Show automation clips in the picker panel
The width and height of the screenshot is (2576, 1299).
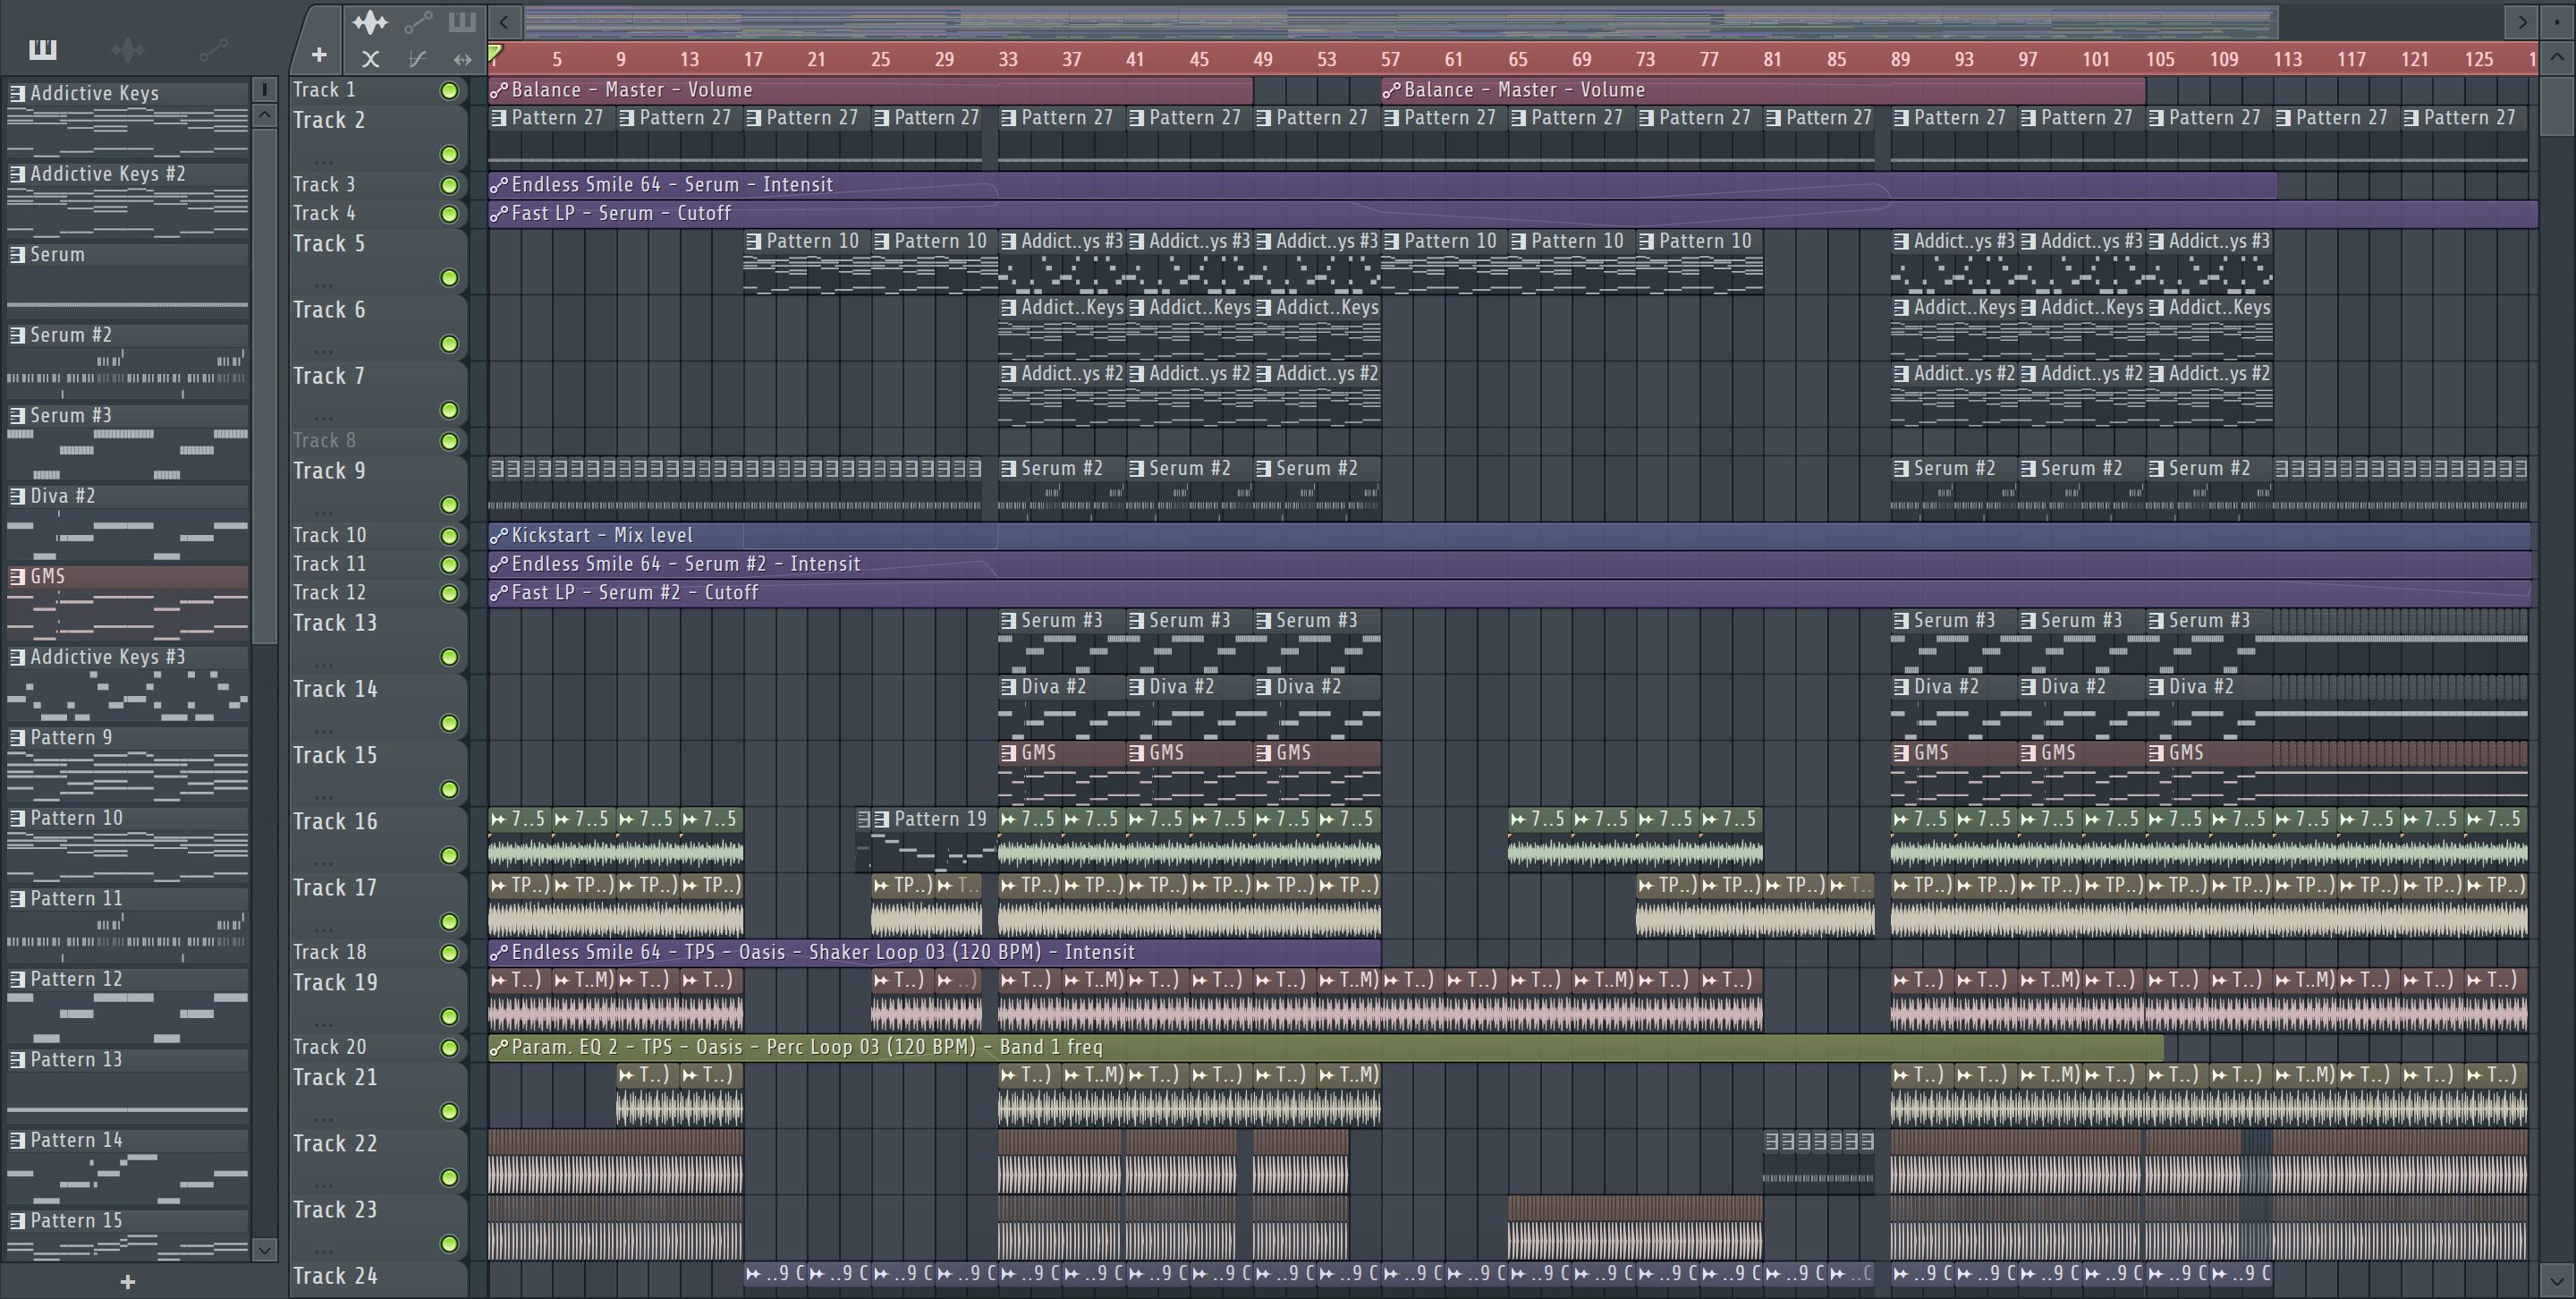click(213, 49)
